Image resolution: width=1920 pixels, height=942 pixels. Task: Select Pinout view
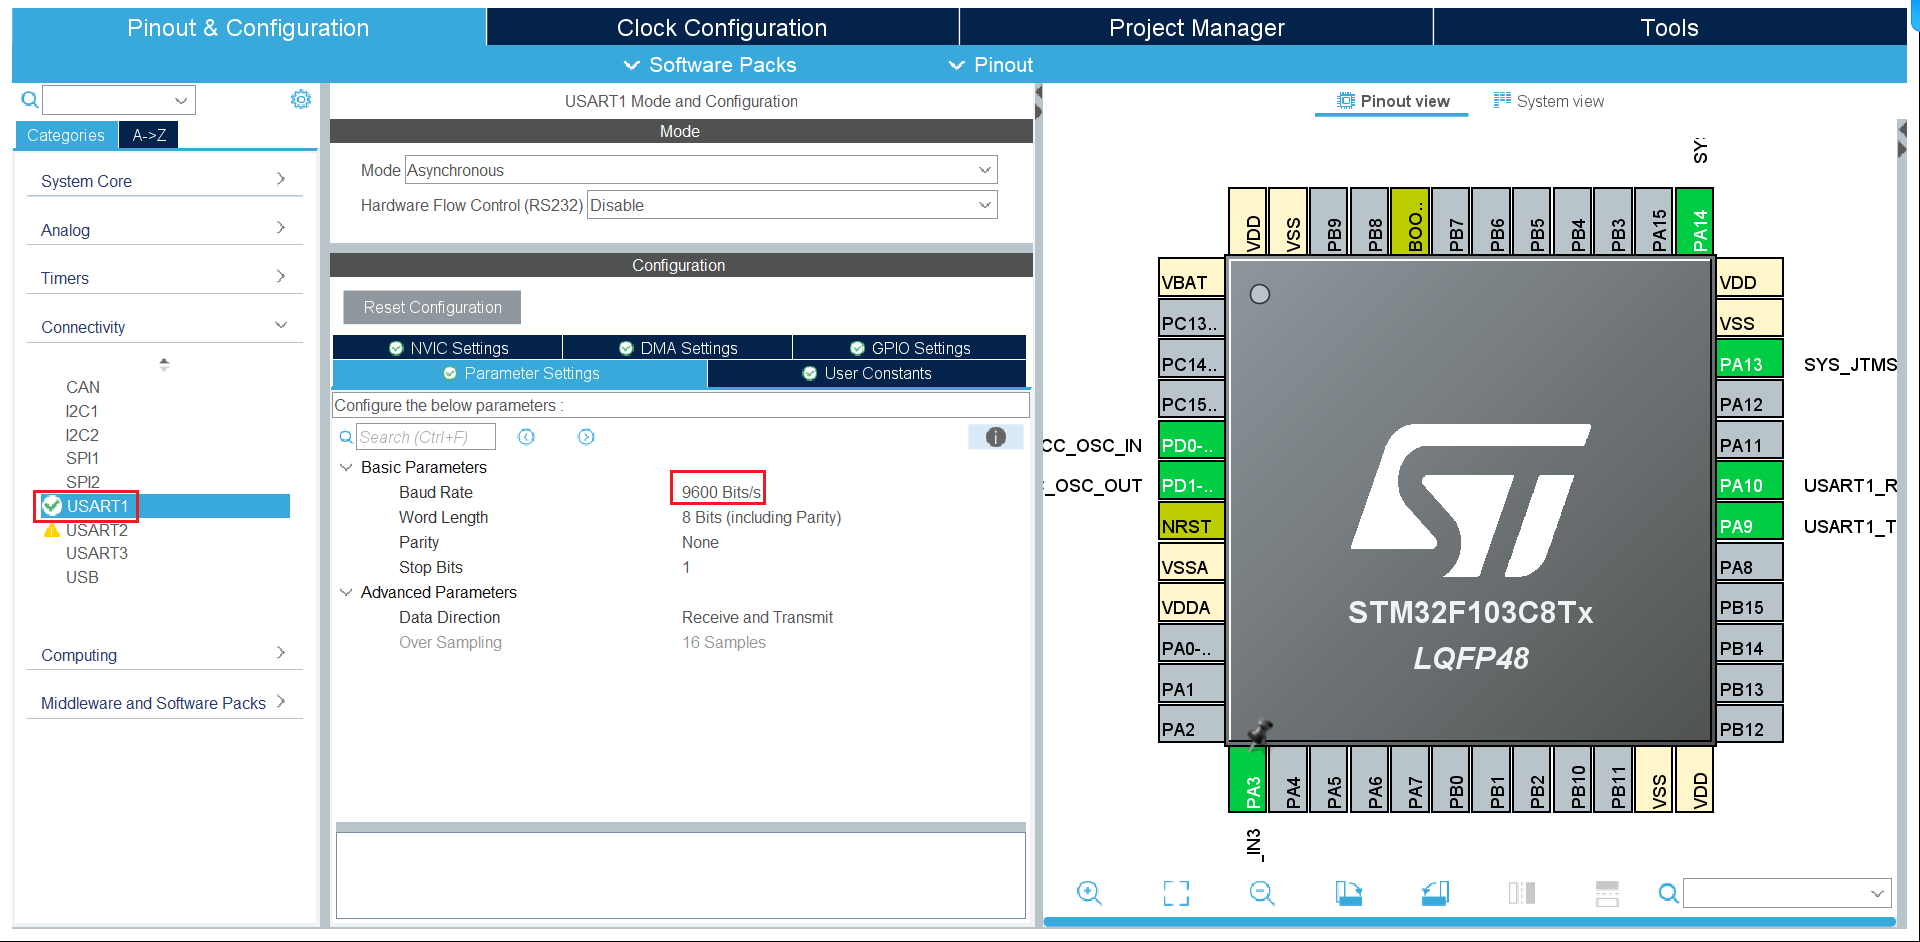pos(1393,101)
